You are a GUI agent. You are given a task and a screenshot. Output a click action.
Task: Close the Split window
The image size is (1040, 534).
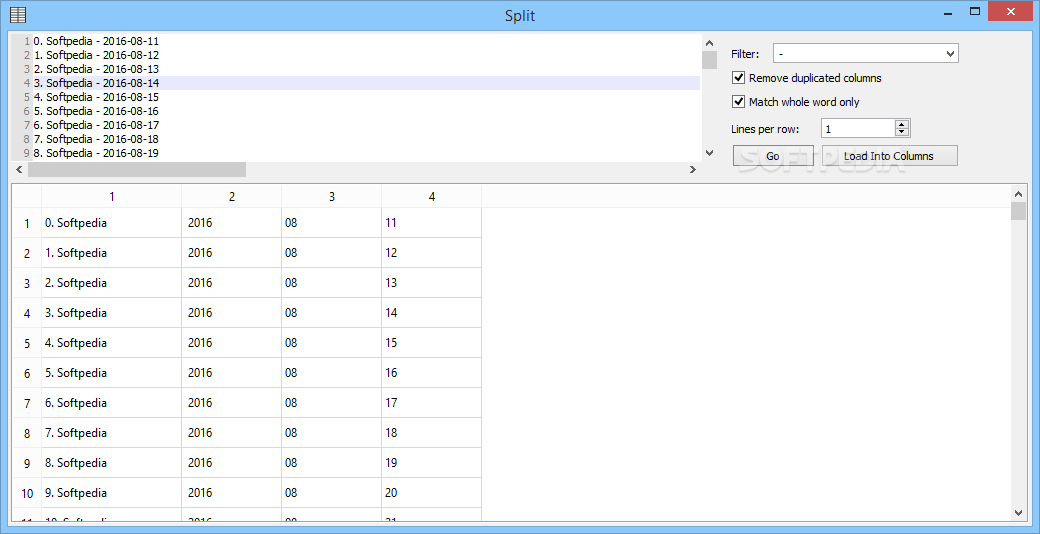point(1011,11)
